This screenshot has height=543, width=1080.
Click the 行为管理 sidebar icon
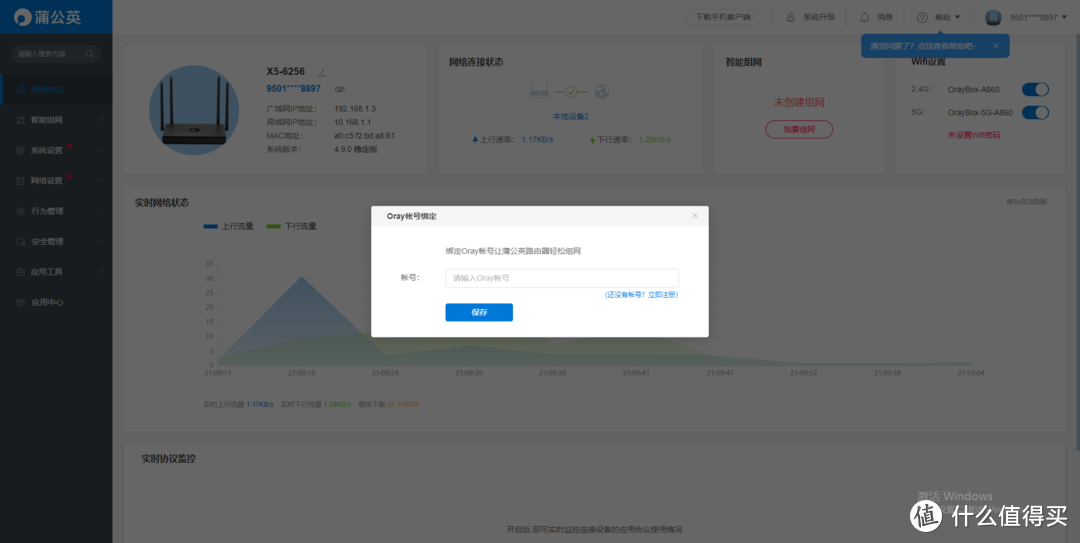[21, 211]
